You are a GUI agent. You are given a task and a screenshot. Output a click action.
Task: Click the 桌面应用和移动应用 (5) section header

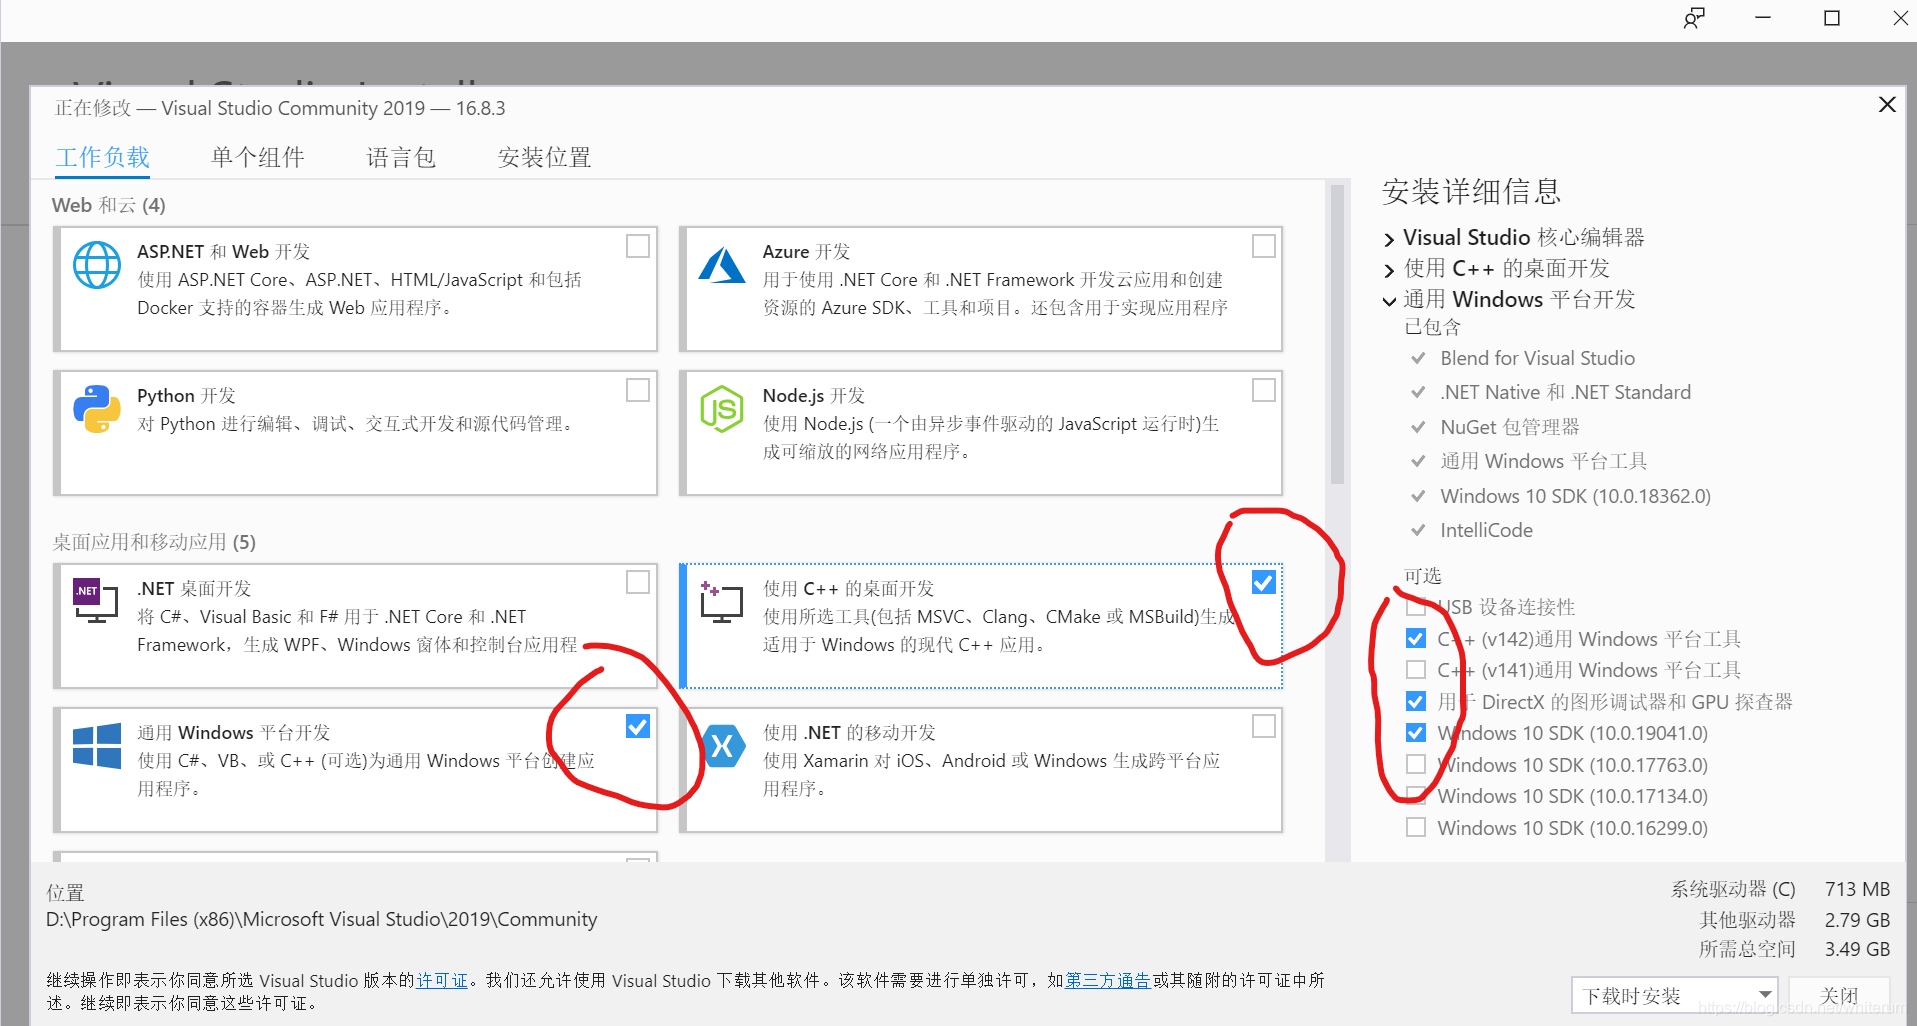pos(154,542)
